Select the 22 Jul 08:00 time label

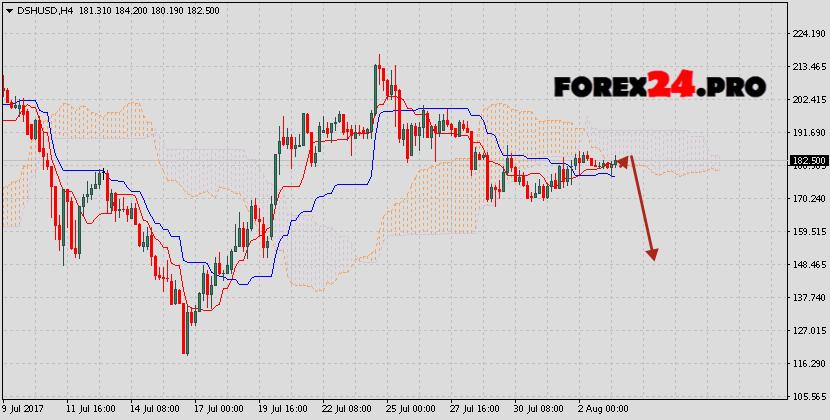pos(348,409)
